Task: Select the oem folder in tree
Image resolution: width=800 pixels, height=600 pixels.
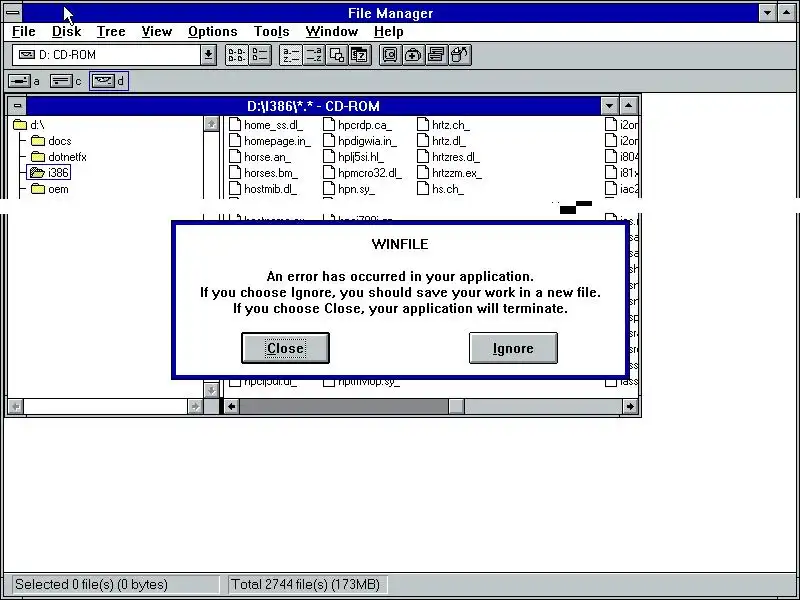Action: (49, 189)
